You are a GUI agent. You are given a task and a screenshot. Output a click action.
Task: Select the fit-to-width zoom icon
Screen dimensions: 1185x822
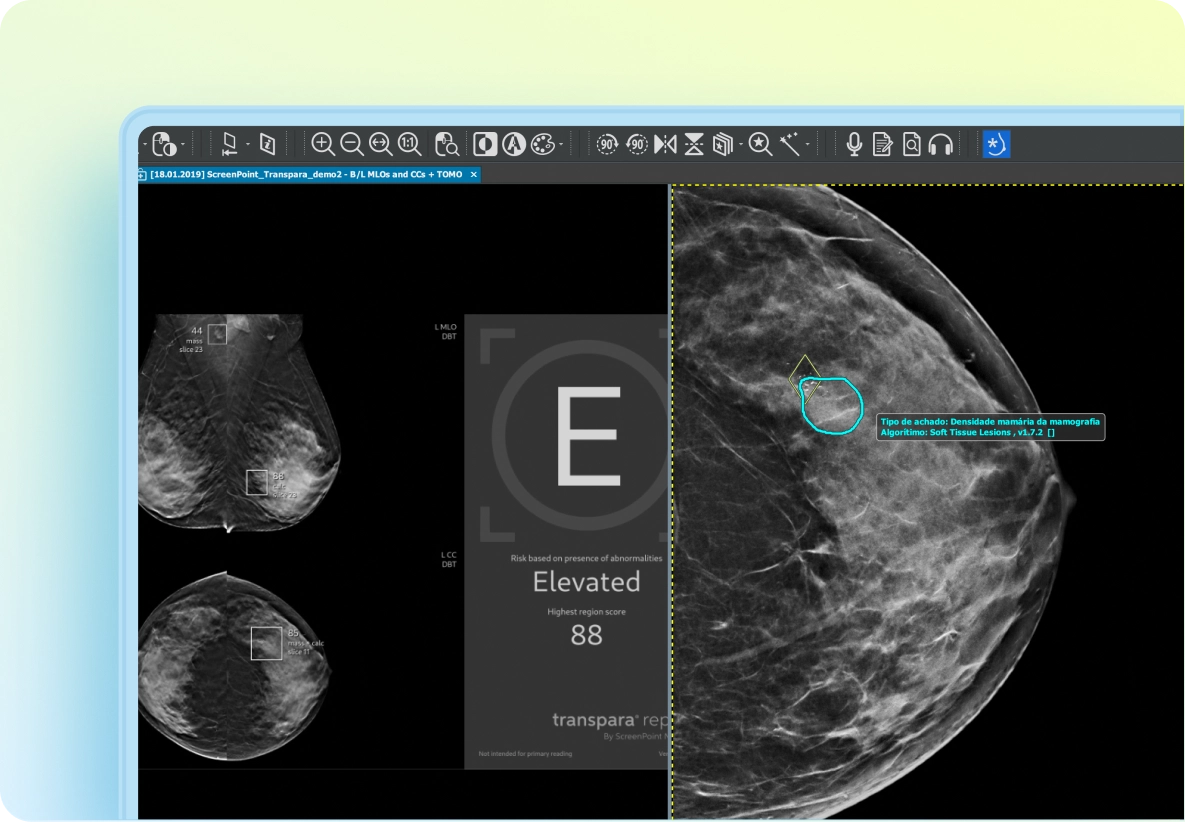point(380,144)
